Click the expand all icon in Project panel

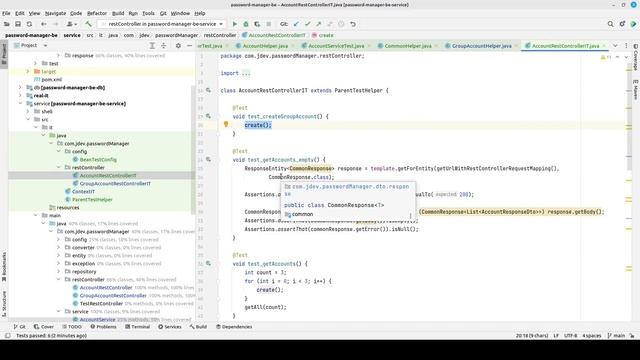pyautogui.click(x=152, y=46)
